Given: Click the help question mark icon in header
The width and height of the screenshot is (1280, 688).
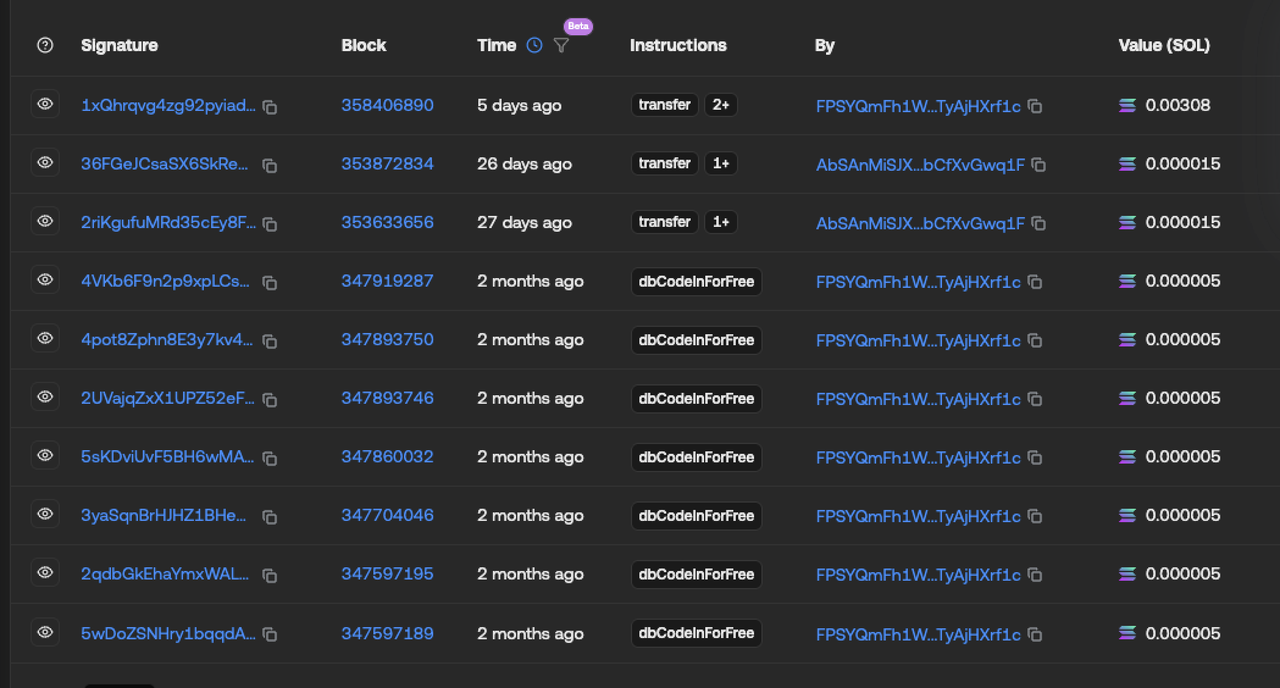Looking at the screenshot, I should pyautogui.click(x=44, y=45).
